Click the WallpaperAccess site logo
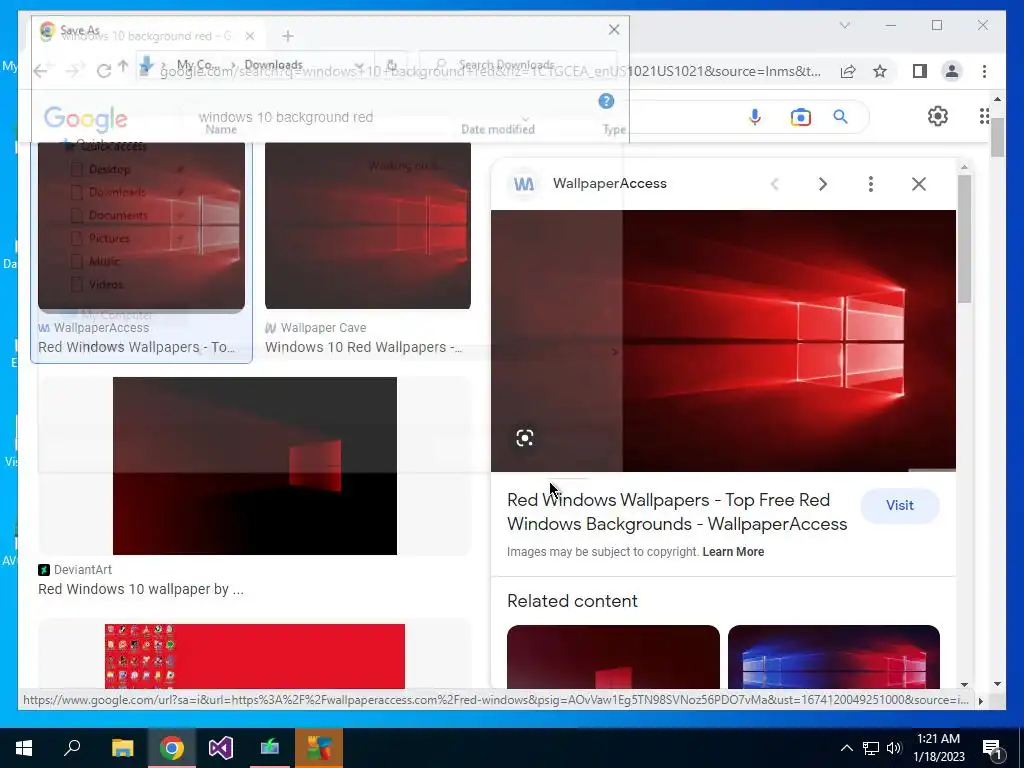This screenshot has width=1024, height=768. [x=524, y=184]
